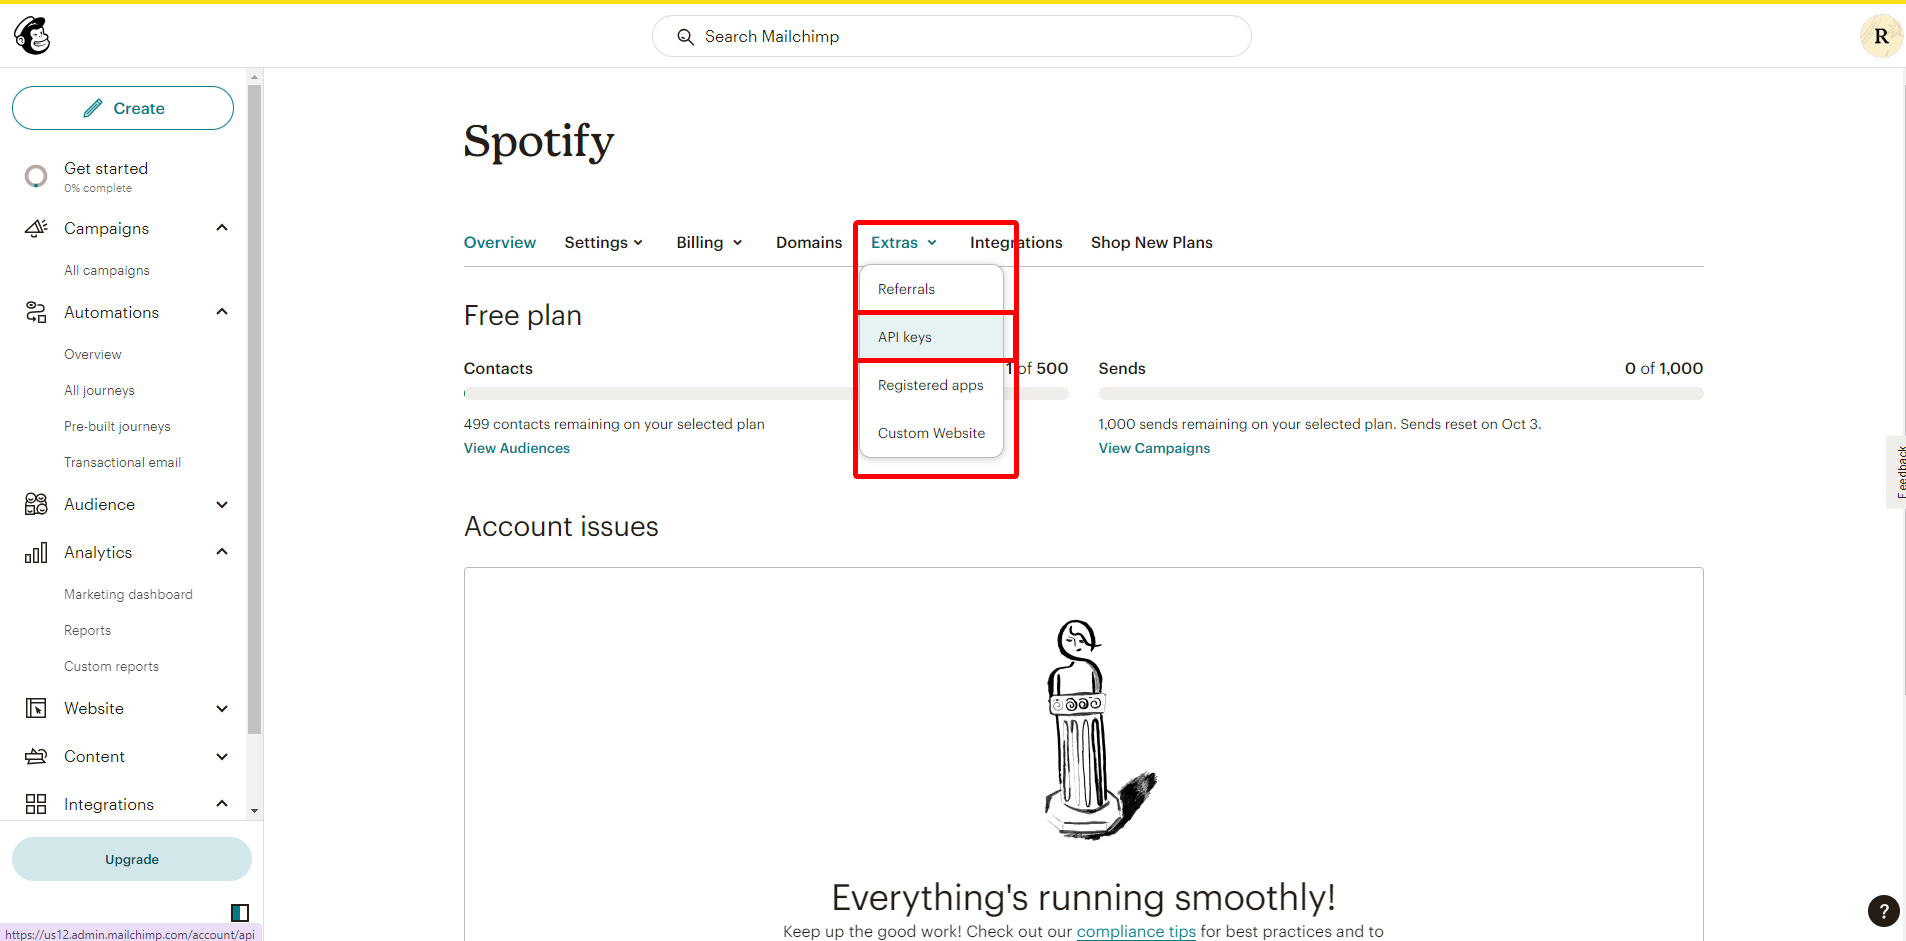Switch to the Domains tab
The width and height of the screenshot is (1906, 941).
pos(809,242)
